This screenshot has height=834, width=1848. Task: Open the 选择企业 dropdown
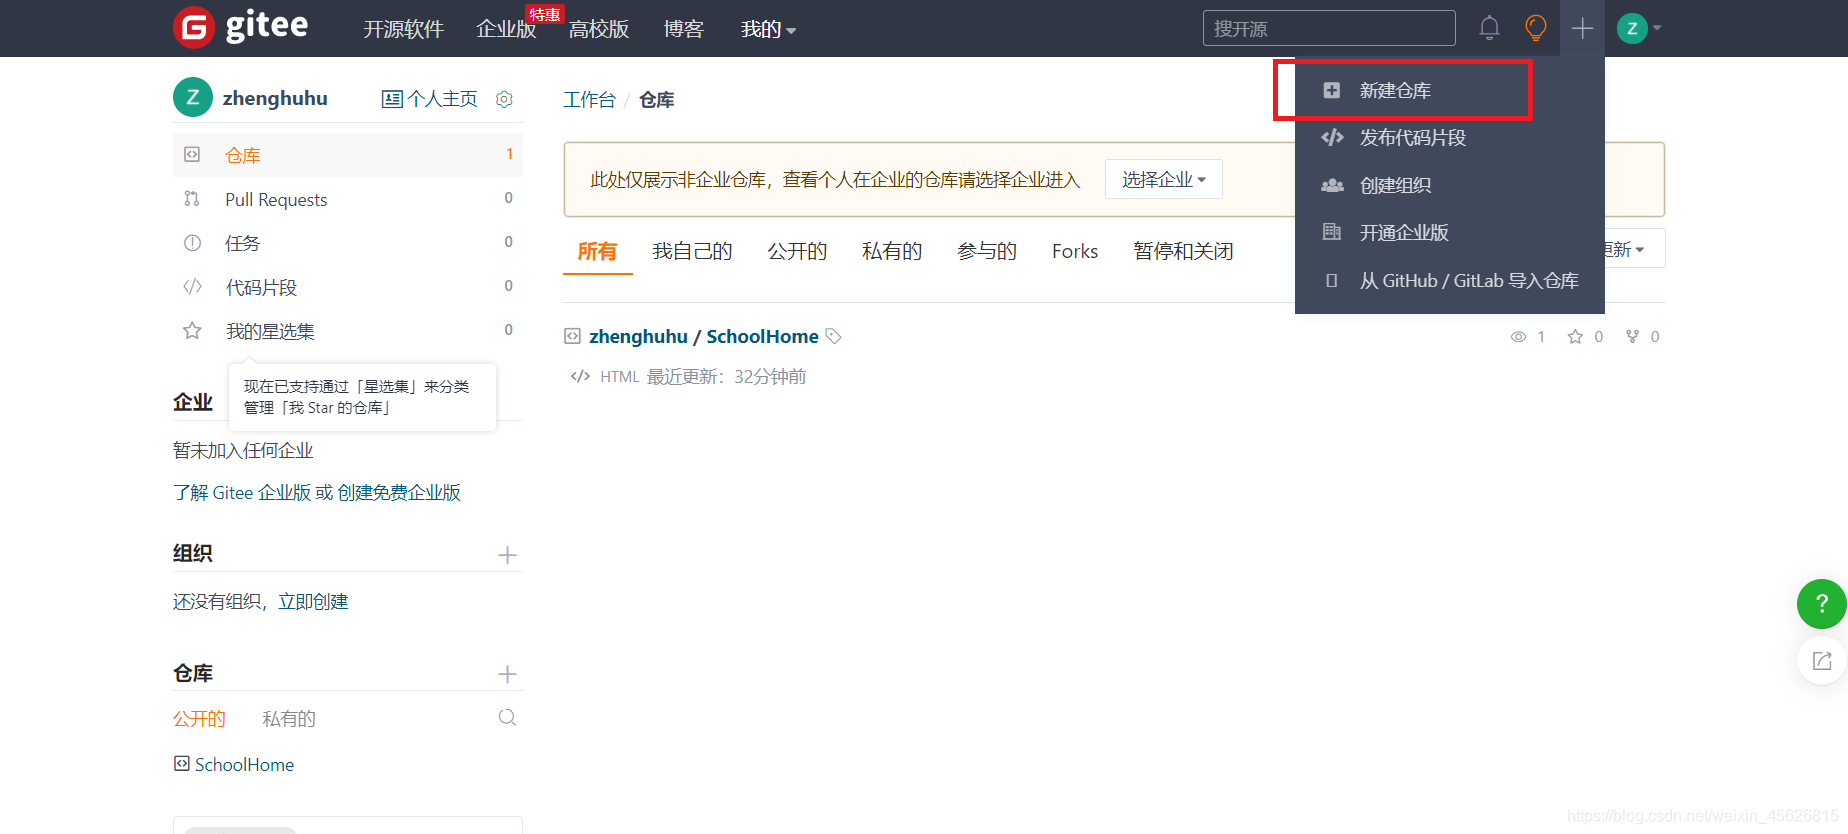pyautogui.click(x=1163, y=179)
